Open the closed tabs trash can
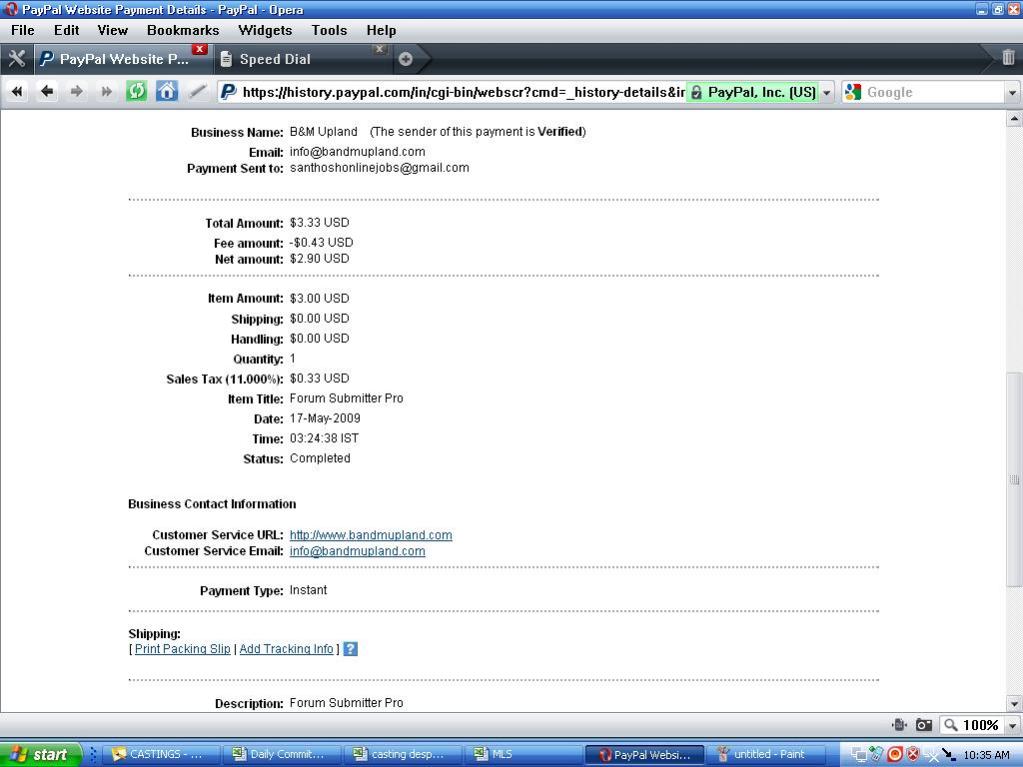 pyautogui.click(x=1008, y=57)
